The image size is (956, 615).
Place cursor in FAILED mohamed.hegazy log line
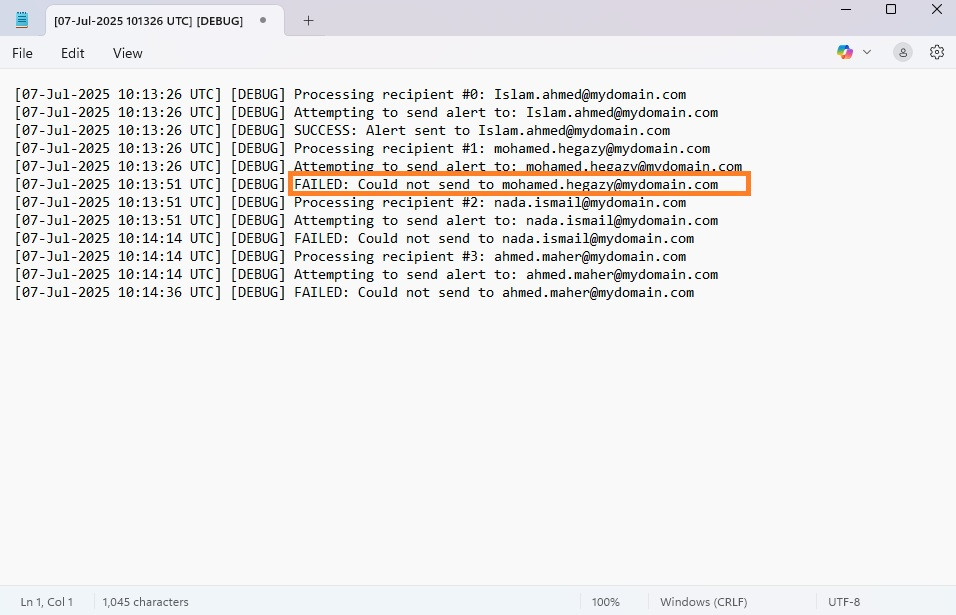518,184
